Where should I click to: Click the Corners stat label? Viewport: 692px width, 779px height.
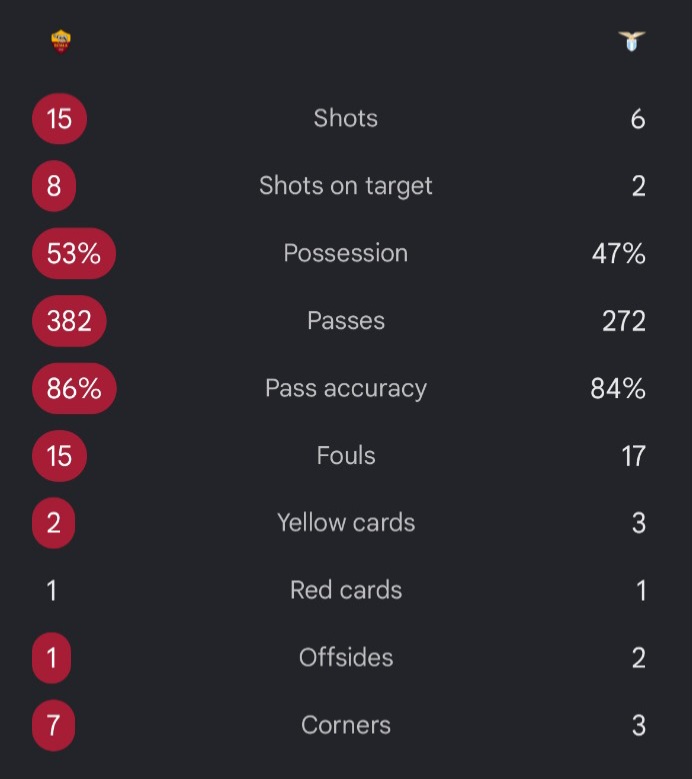346,725
